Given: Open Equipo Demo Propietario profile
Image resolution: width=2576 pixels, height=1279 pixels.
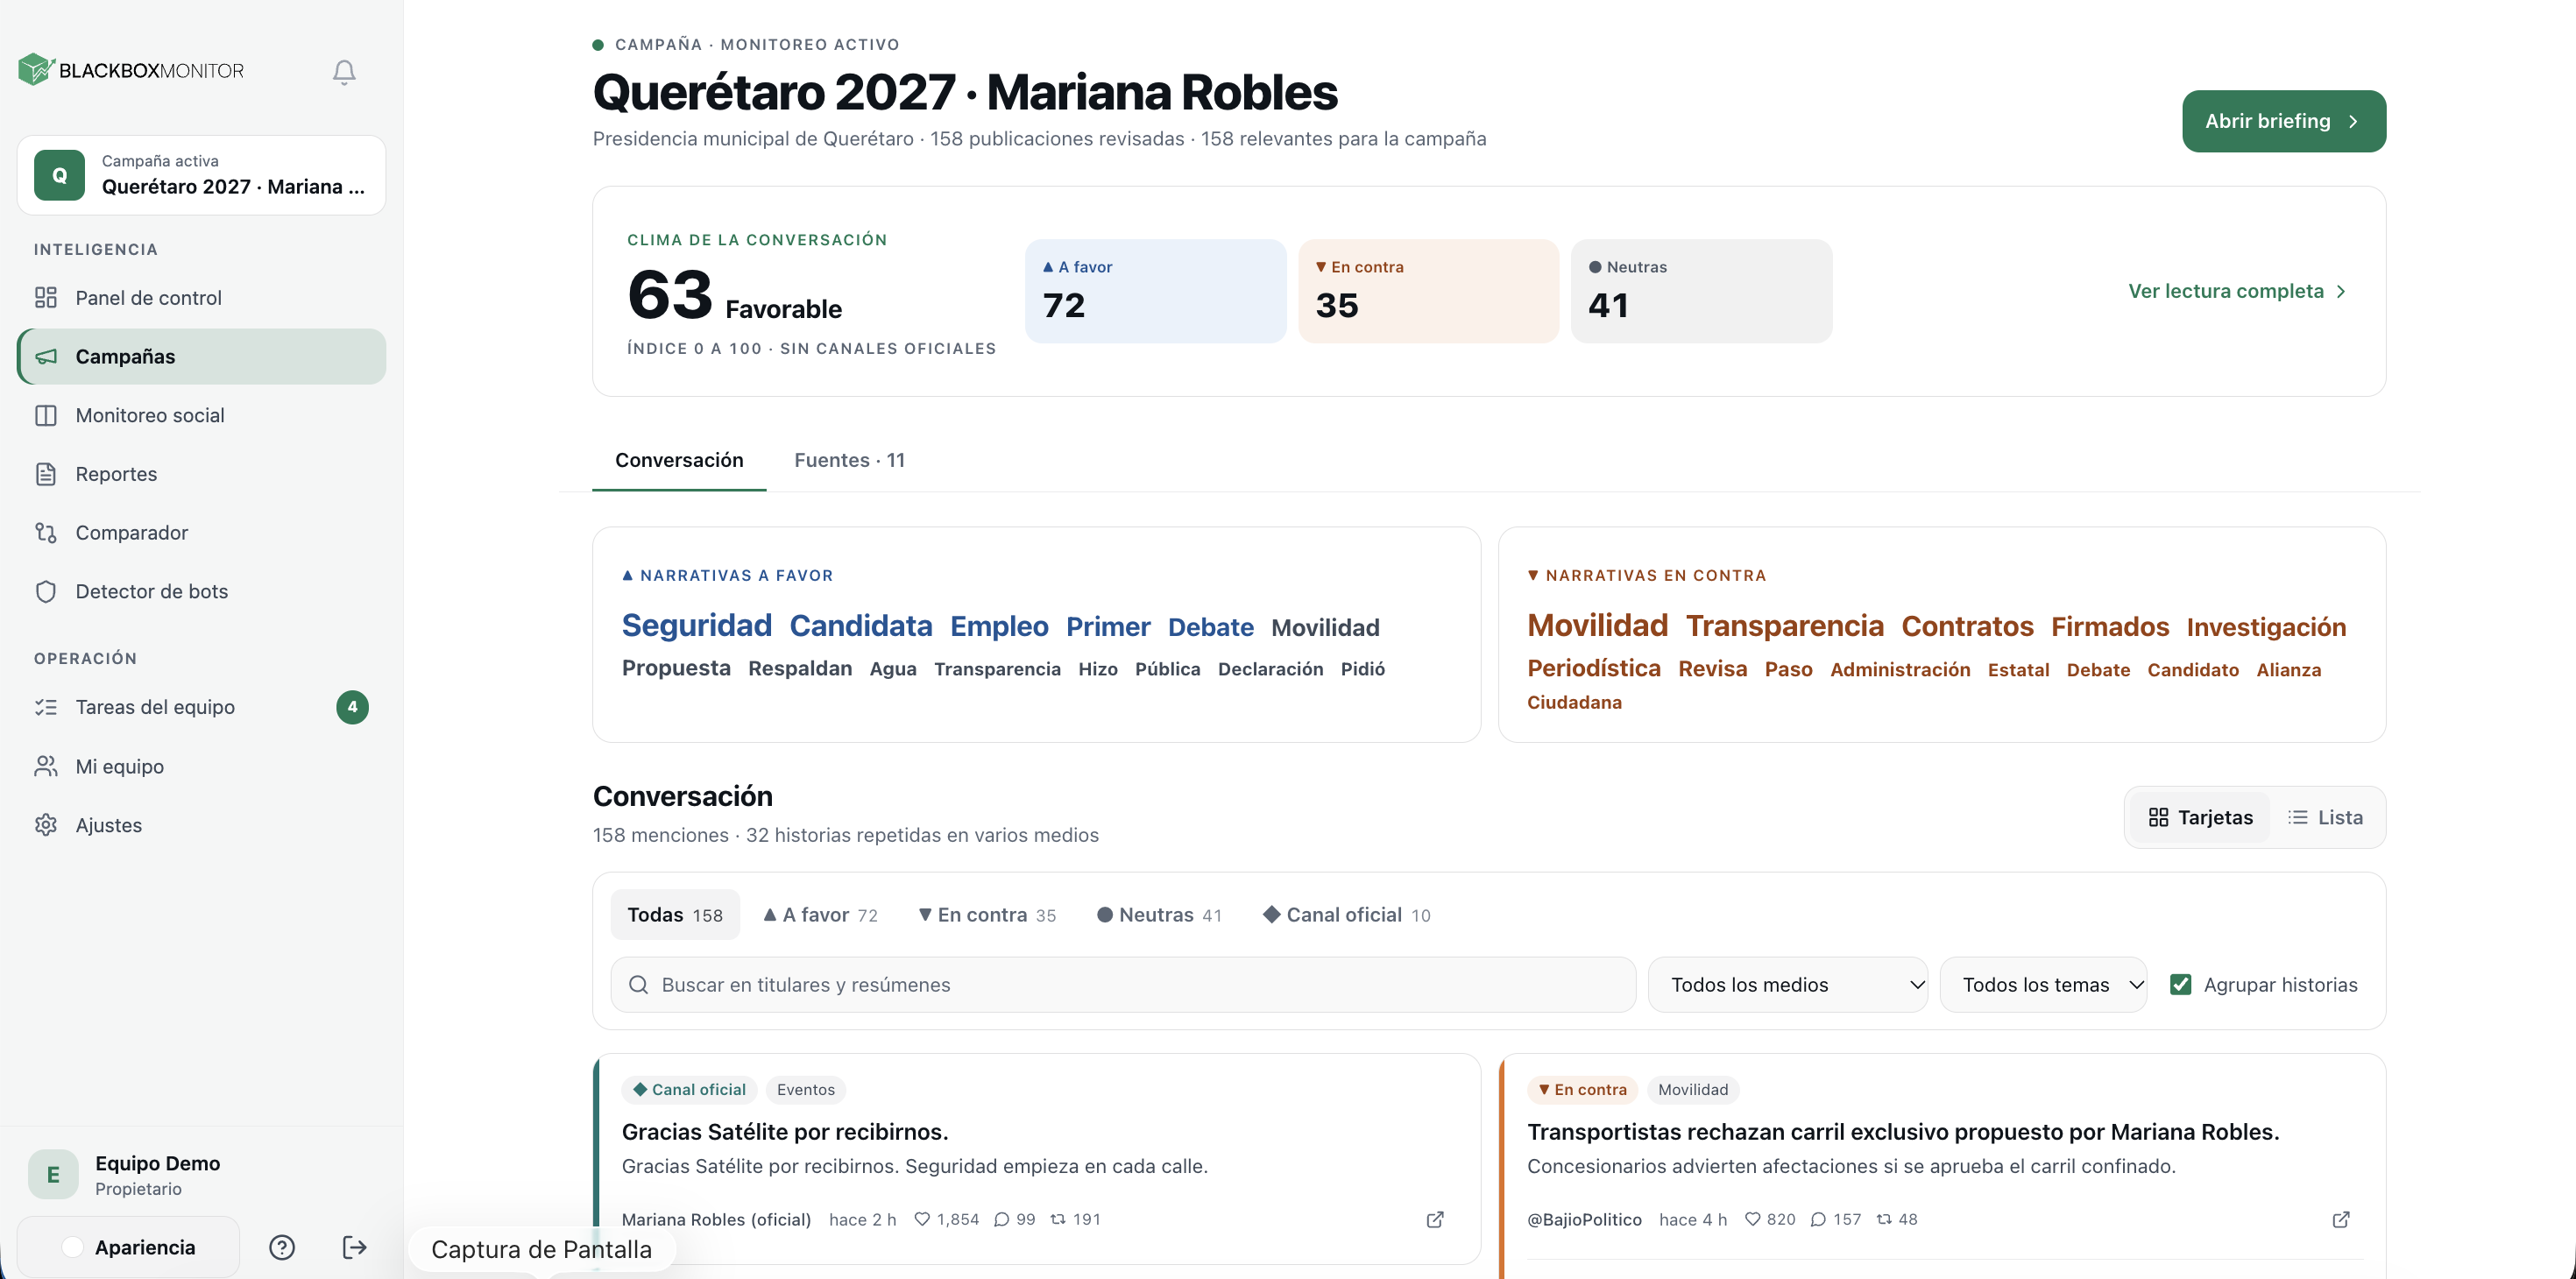Looking at the screenshot, I should 201,1174.
